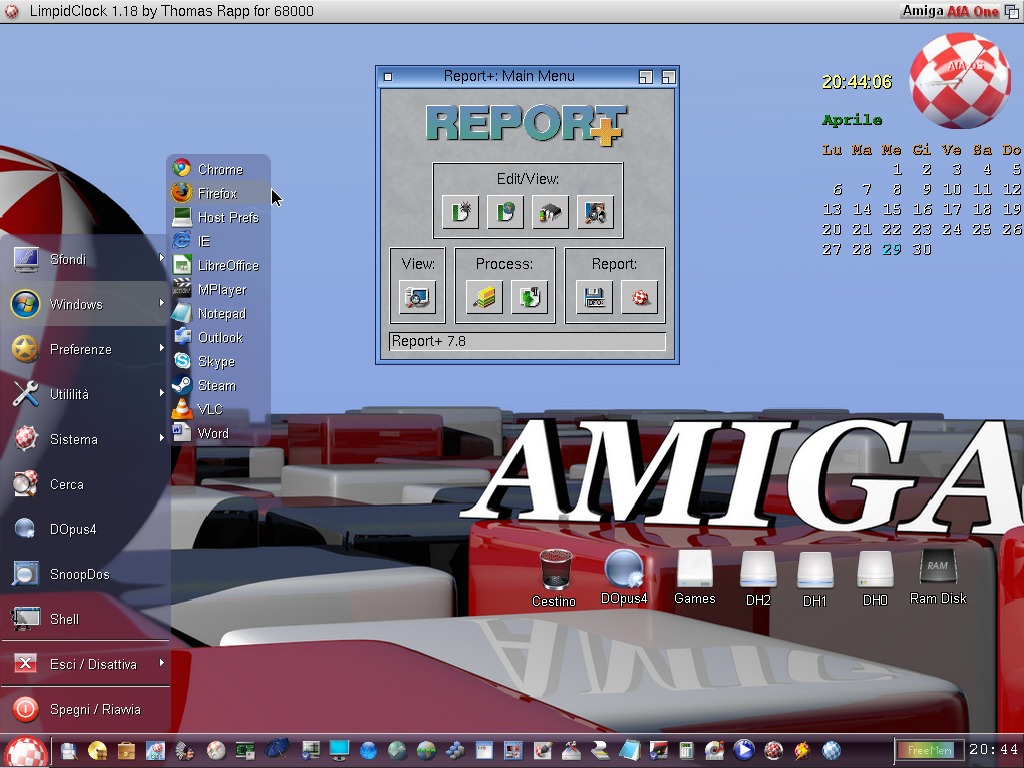The height and width of the screenshot is (768, 1024).
Task: Choose SnoopDos in the start menu
Action: pos(80,574)
